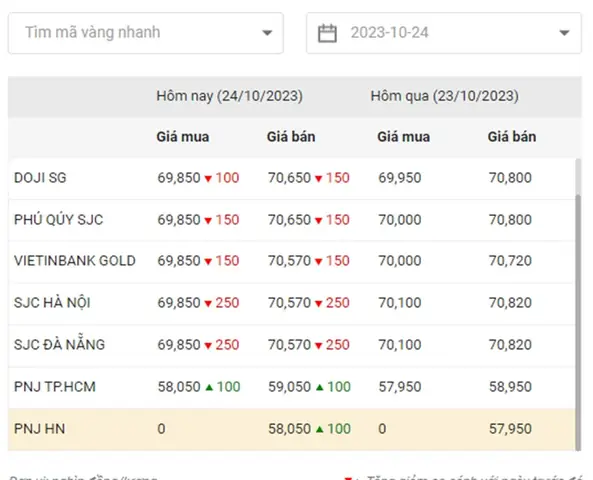Screen dimensions: 593x480
Task: Click the calendar icon in date picker
Action: point(327,33)
